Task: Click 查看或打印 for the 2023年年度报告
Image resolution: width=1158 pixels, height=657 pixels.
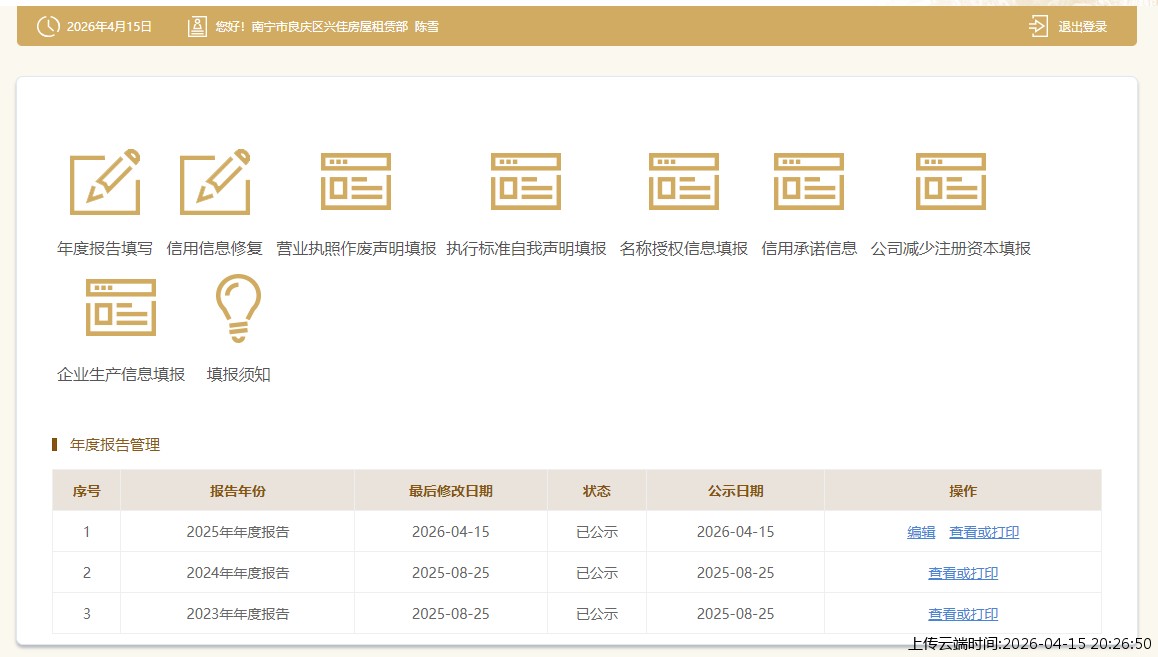Action: pyautogui.click(x=962, y=613)
